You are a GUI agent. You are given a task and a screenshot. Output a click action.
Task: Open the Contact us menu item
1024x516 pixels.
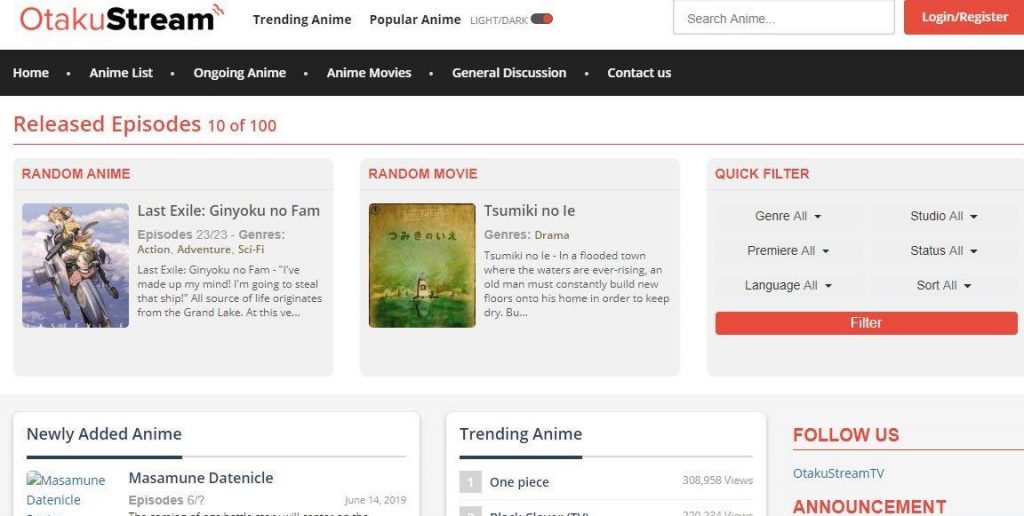tap(639, 73)
